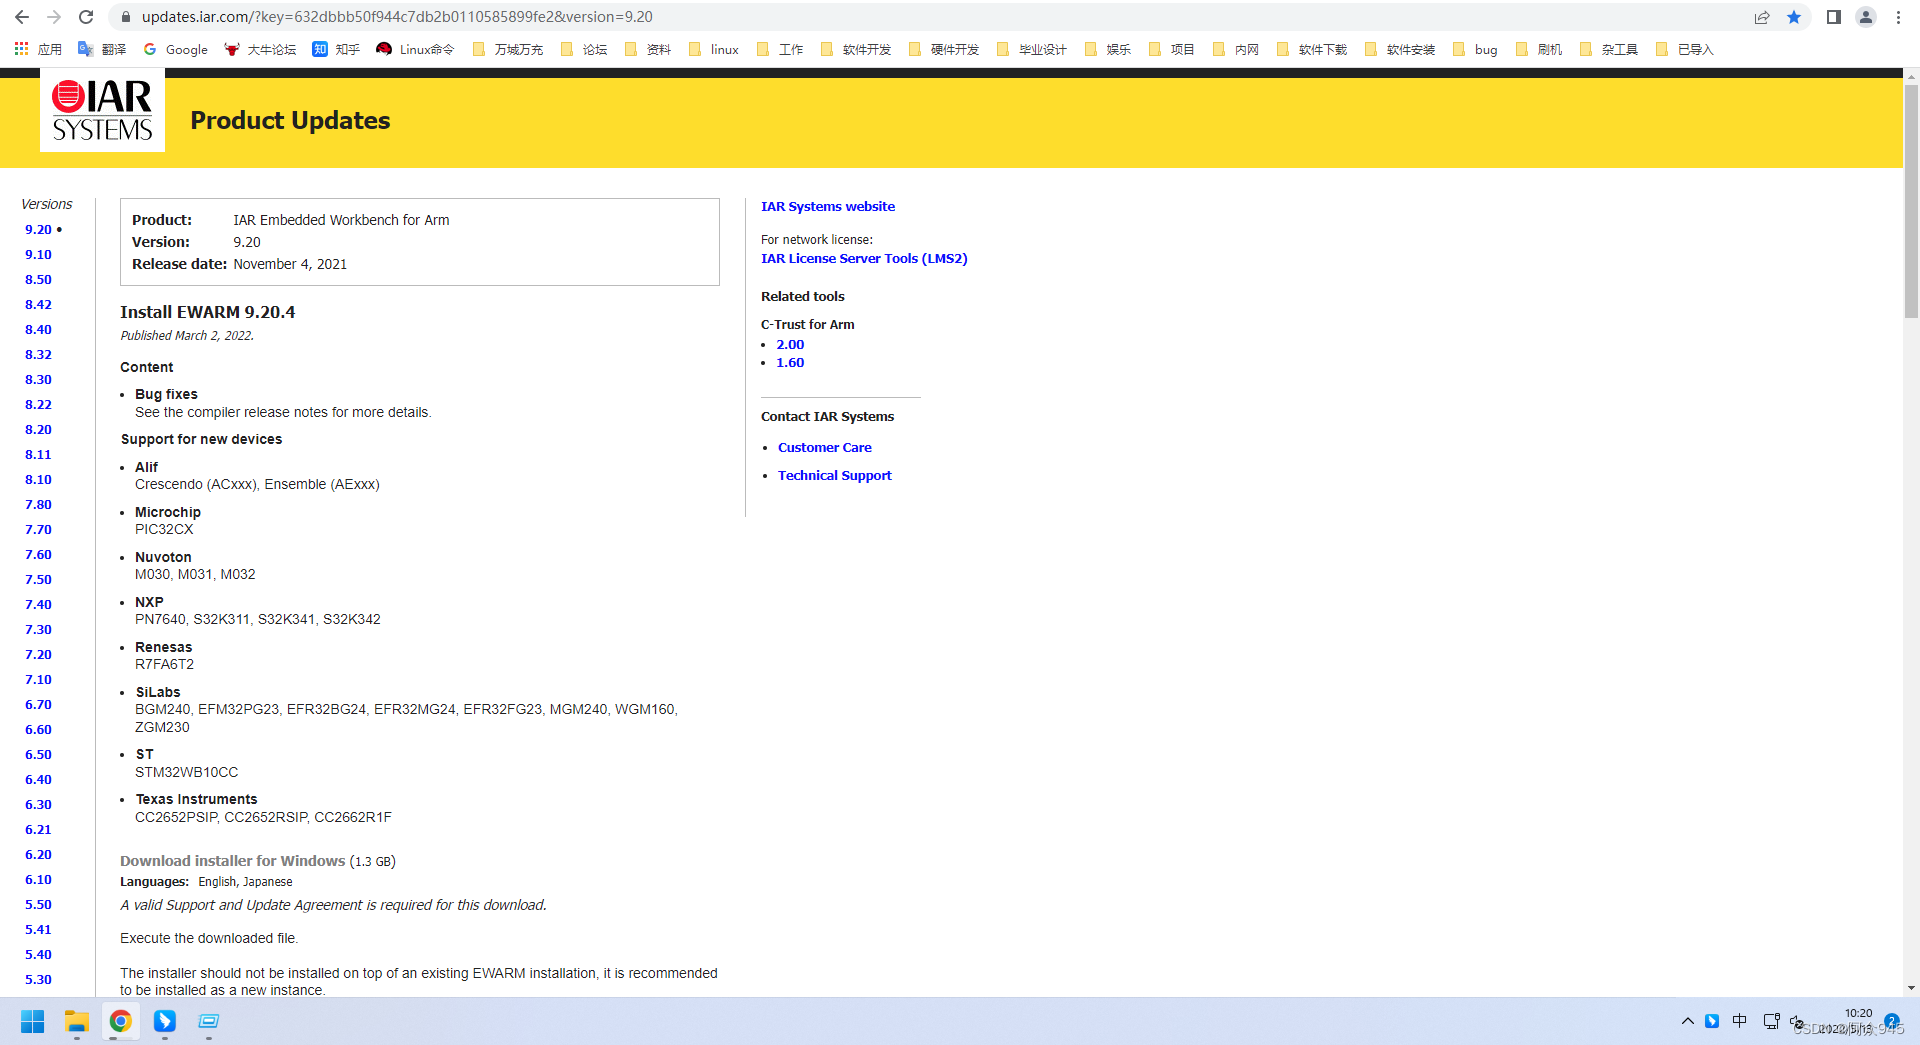
Task: Select version 6.21 in Versions list
Action: tap(38, 829)
